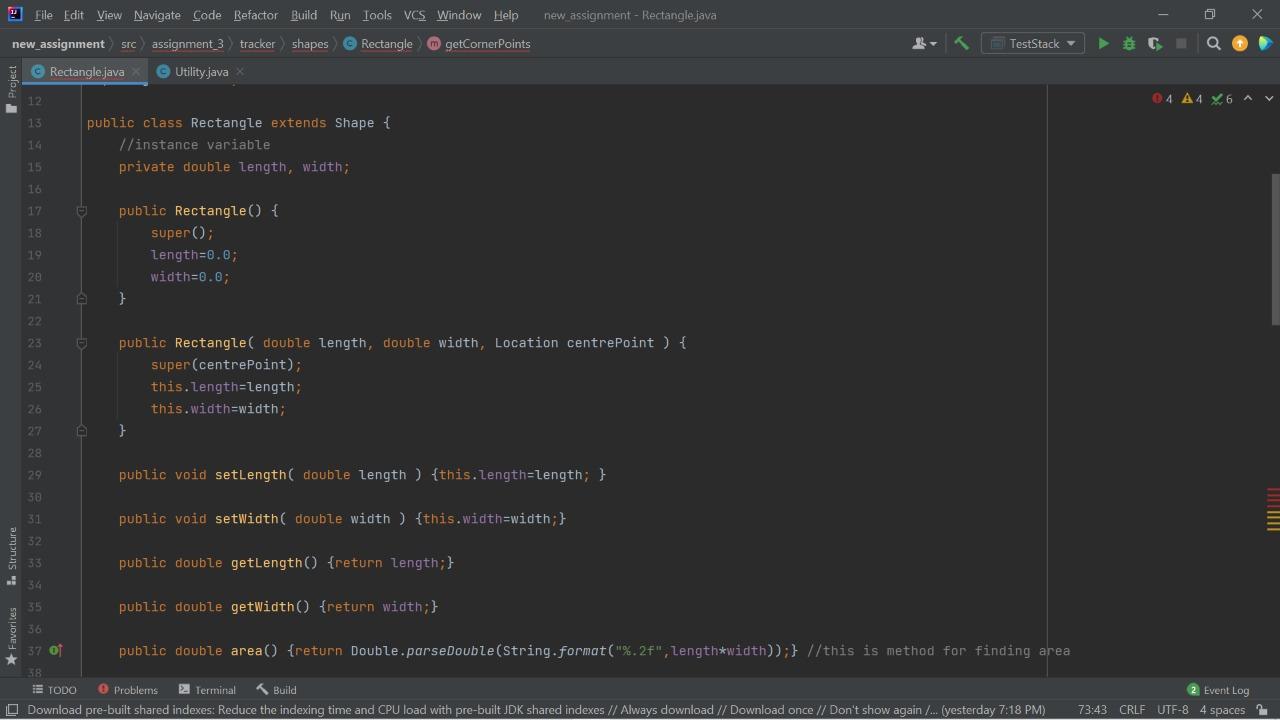
Task: Go to next highlighted error arrow
Action: click(x=1269, y=99)
